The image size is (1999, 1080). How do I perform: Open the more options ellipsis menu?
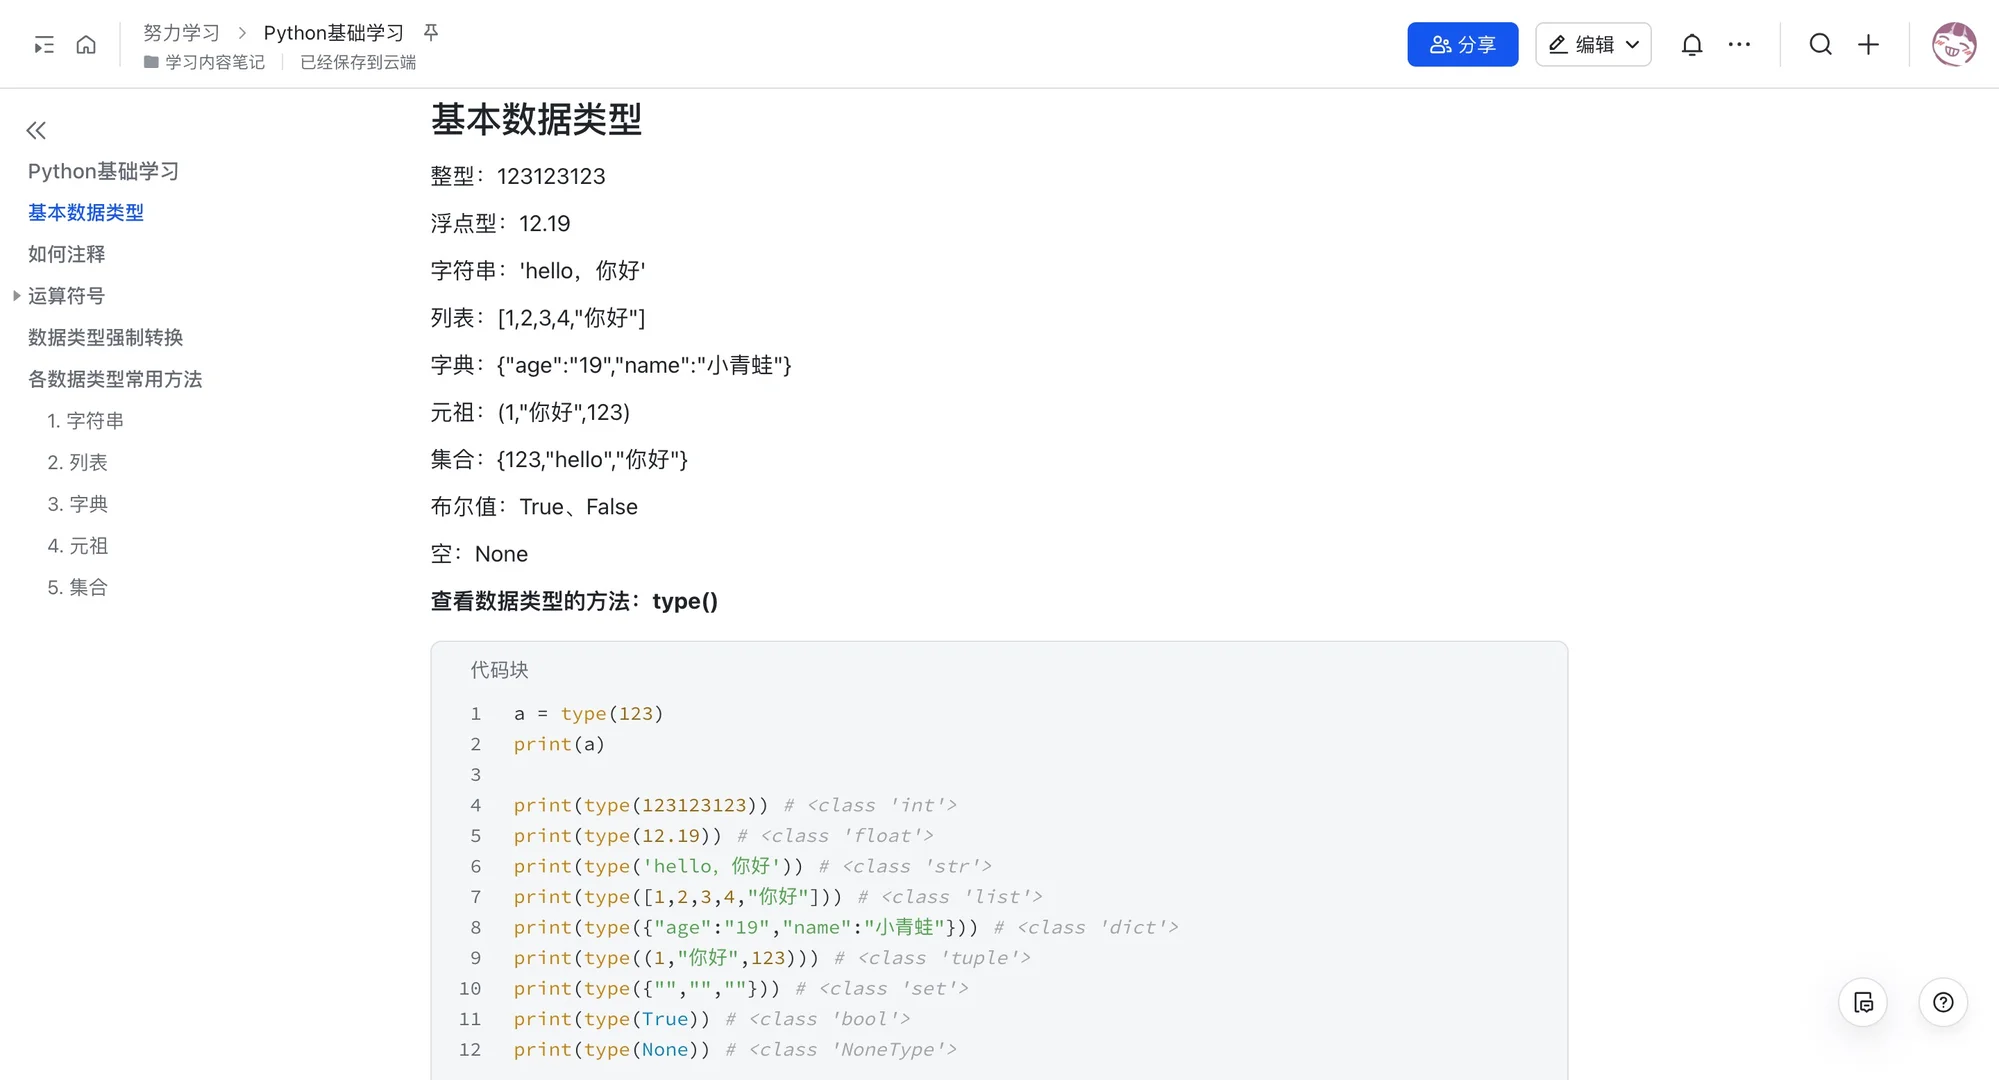(x=1740, y=44)
